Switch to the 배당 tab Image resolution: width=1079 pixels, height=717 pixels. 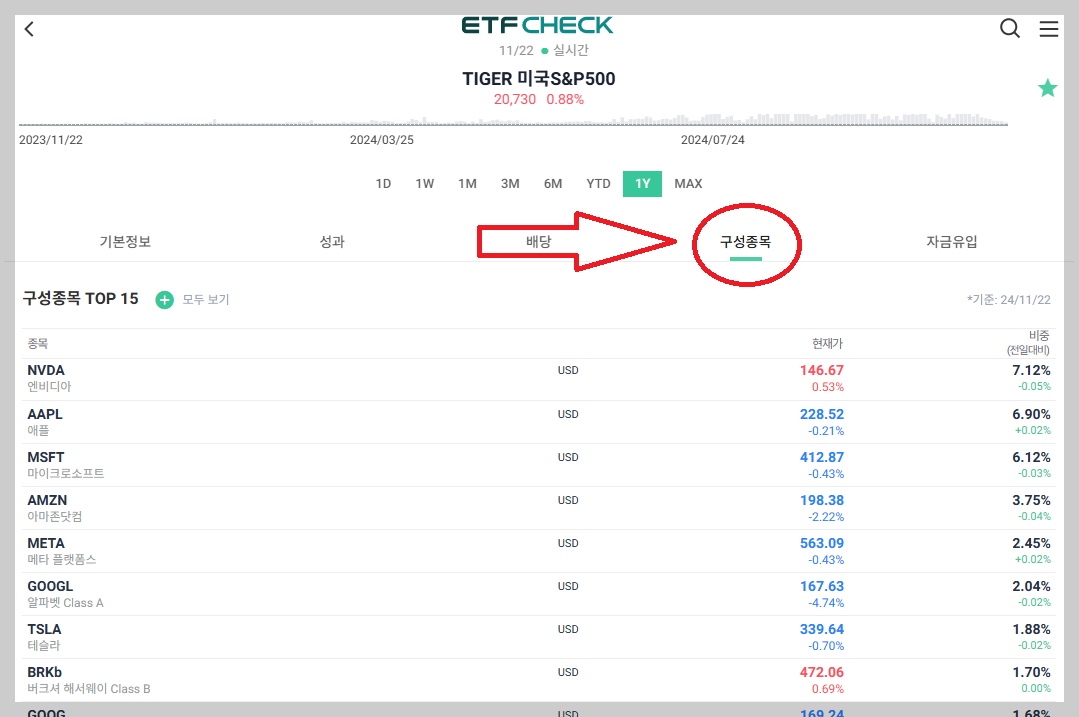coord(539,242)
